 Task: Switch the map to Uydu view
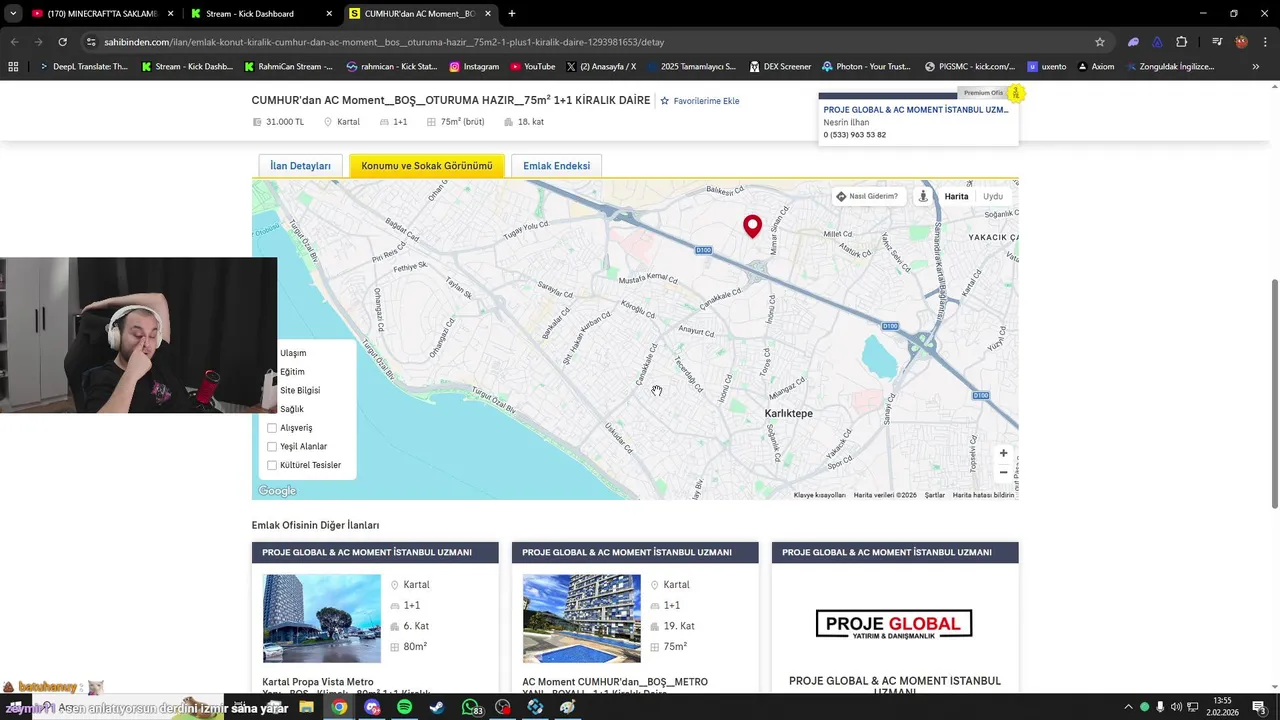coord(992,196)
